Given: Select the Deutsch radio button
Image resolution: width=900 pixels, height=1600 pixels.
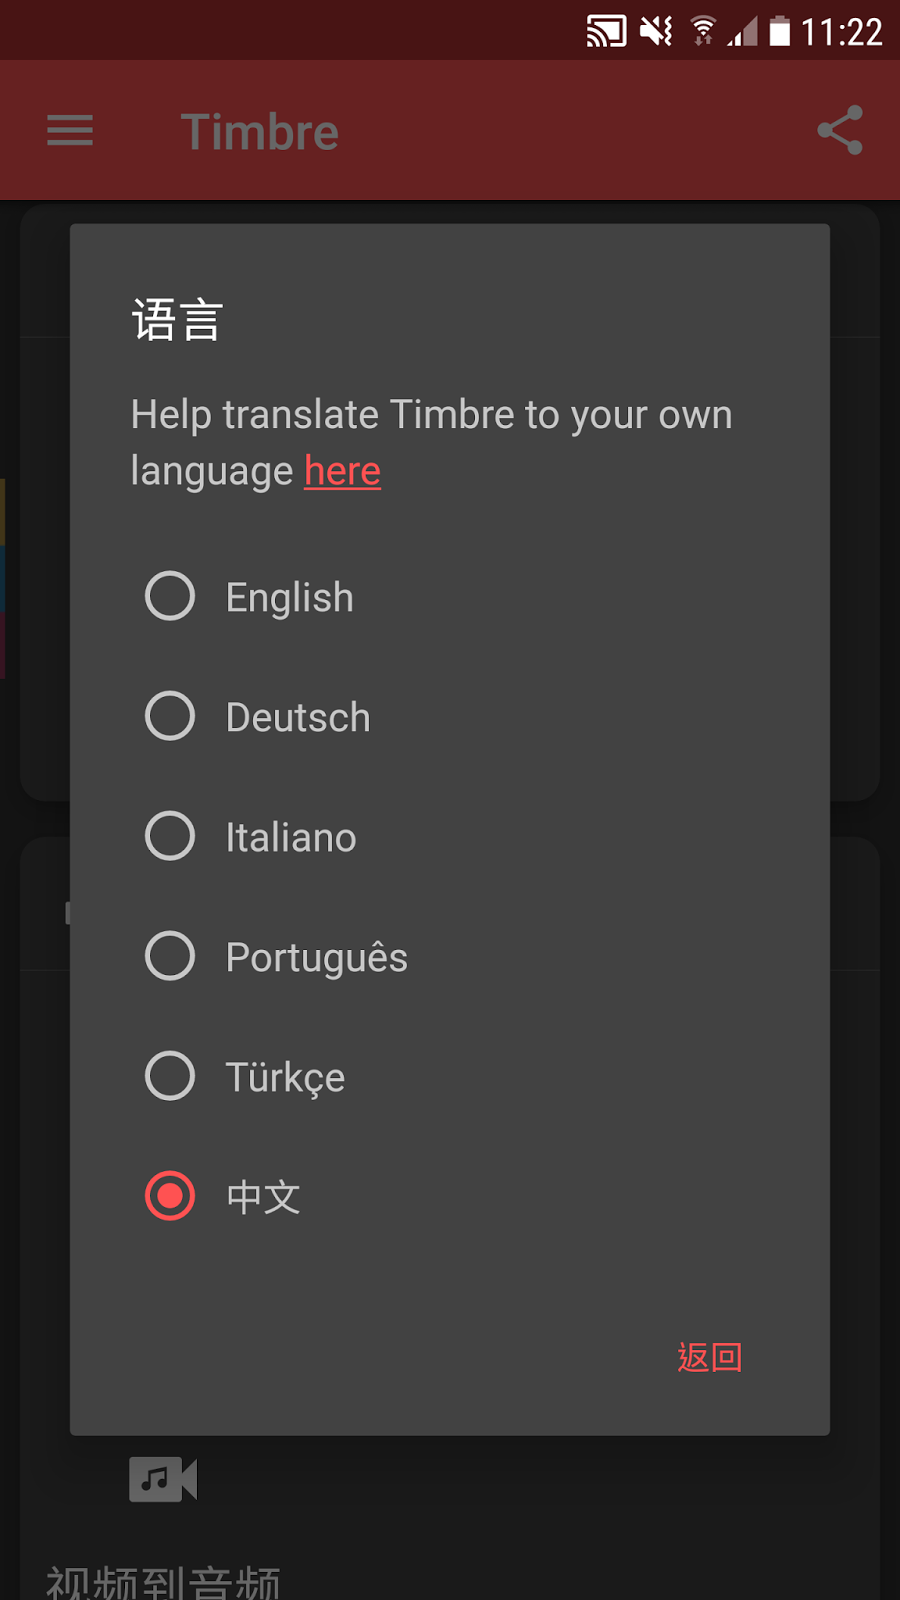Looking at the screenshot, I should tap(170, 717).
